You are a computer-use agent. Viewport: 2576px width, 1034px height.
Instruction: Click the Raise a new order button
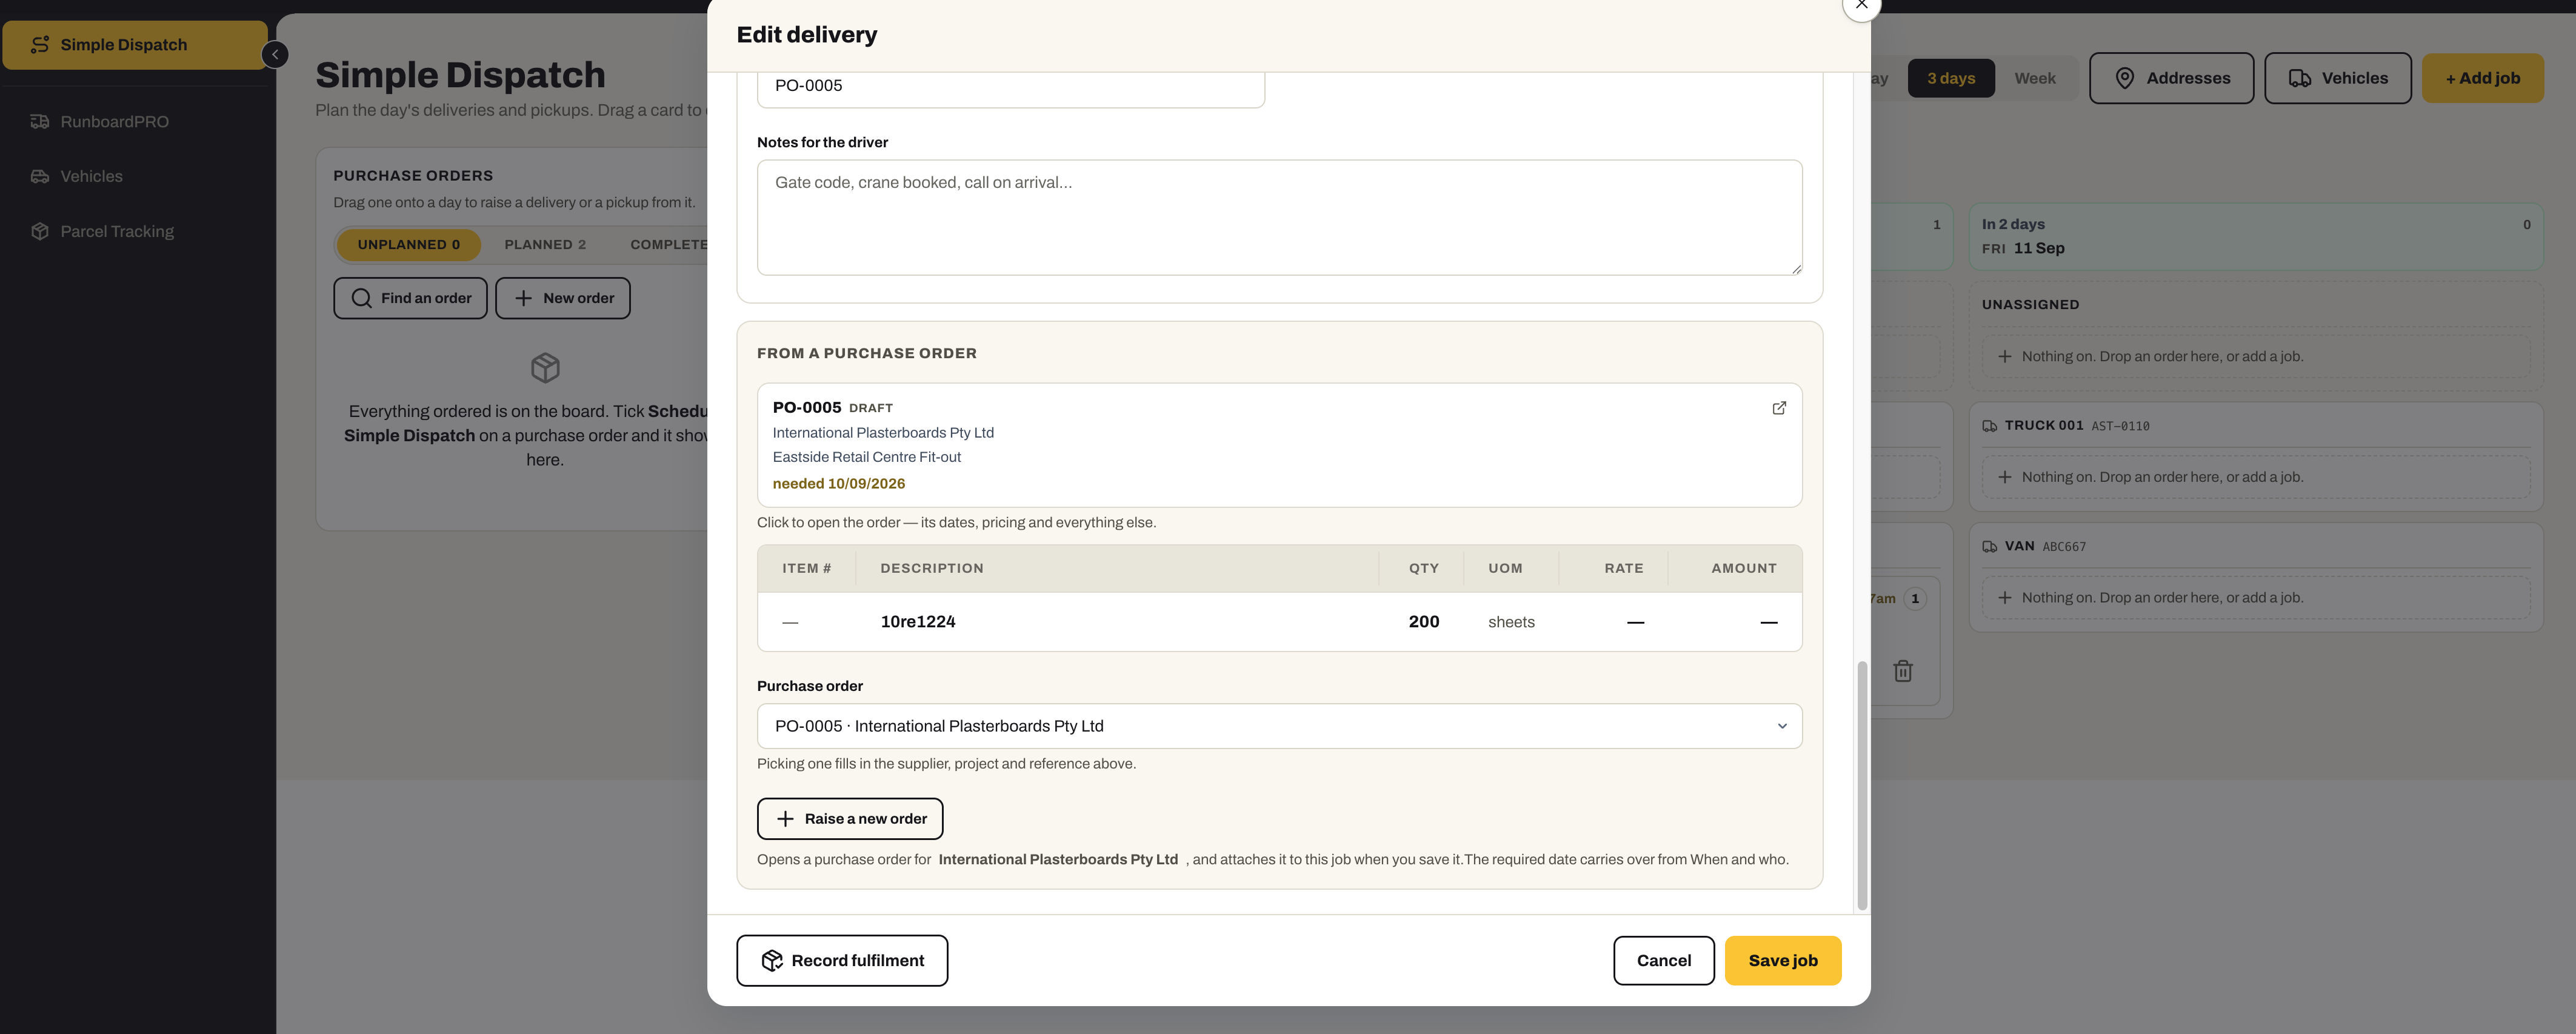[849, 819]
